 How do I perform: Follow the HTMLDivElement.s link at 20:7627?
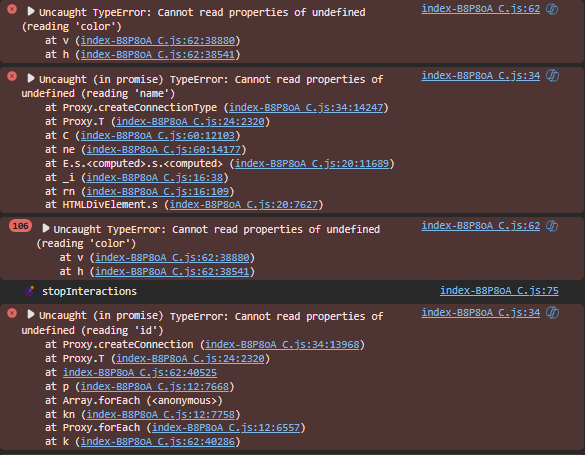[x=244, y=205]
